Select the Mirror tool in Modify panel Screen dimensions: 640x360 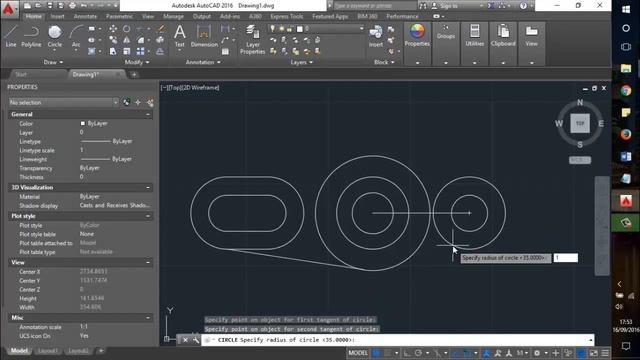[127, 40]
